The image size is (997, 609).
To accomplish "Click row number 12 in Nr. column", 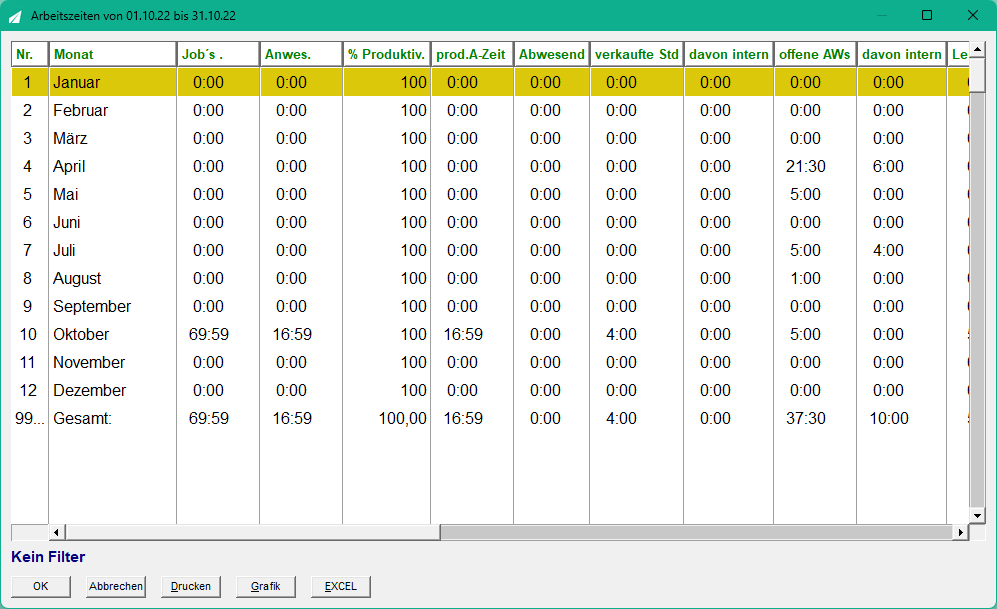I will (28, 390).
